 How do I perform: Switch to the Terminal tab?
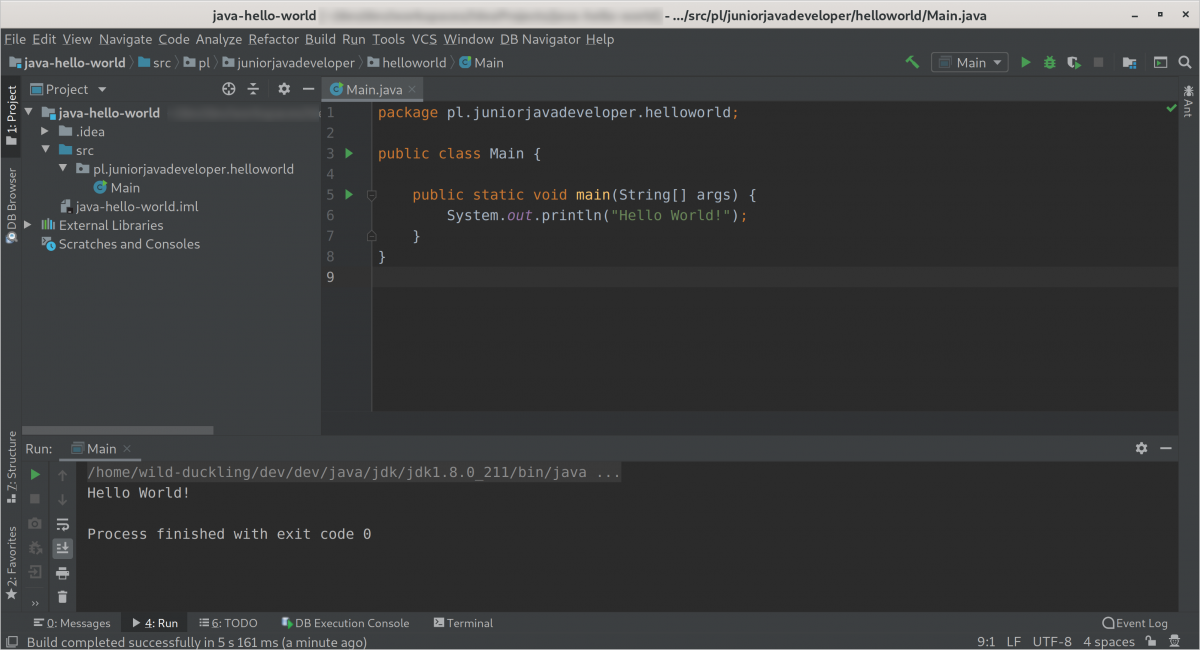[462, 622]
